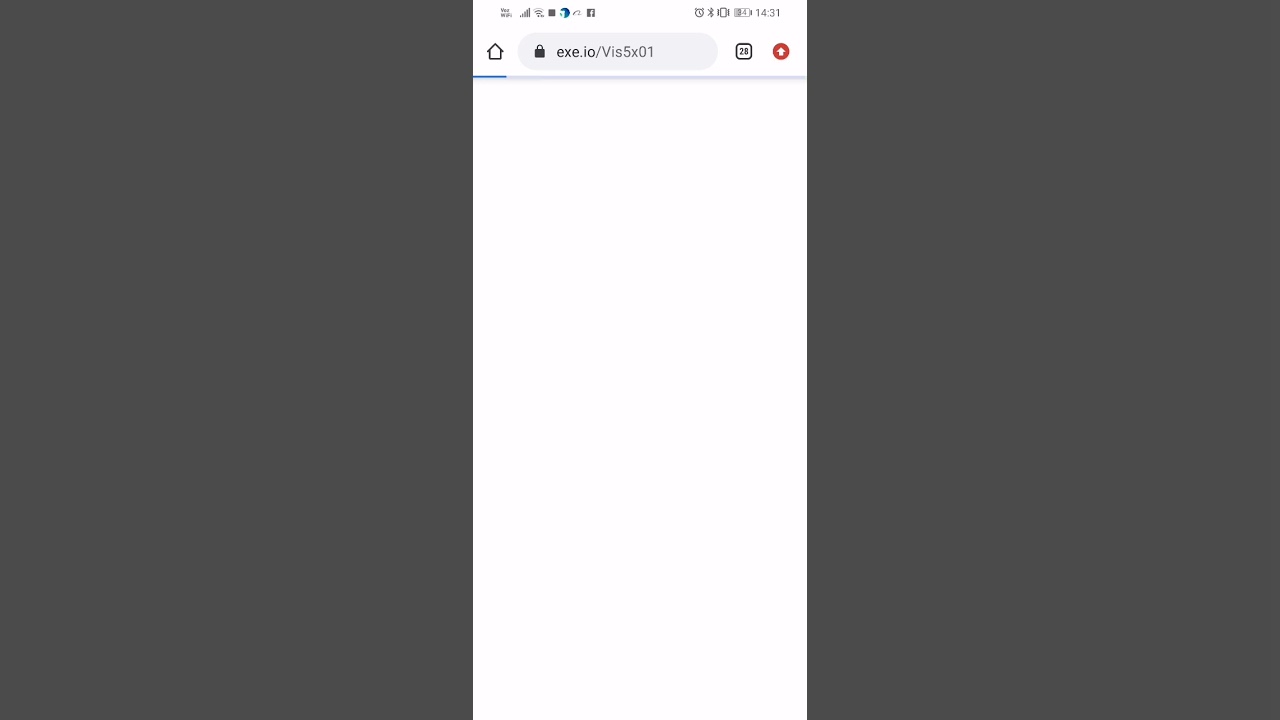The width and height of the screenshot is (1280, 720).
Task: Select the exe.io/Vis5x01 address bar
Action: 617,52
